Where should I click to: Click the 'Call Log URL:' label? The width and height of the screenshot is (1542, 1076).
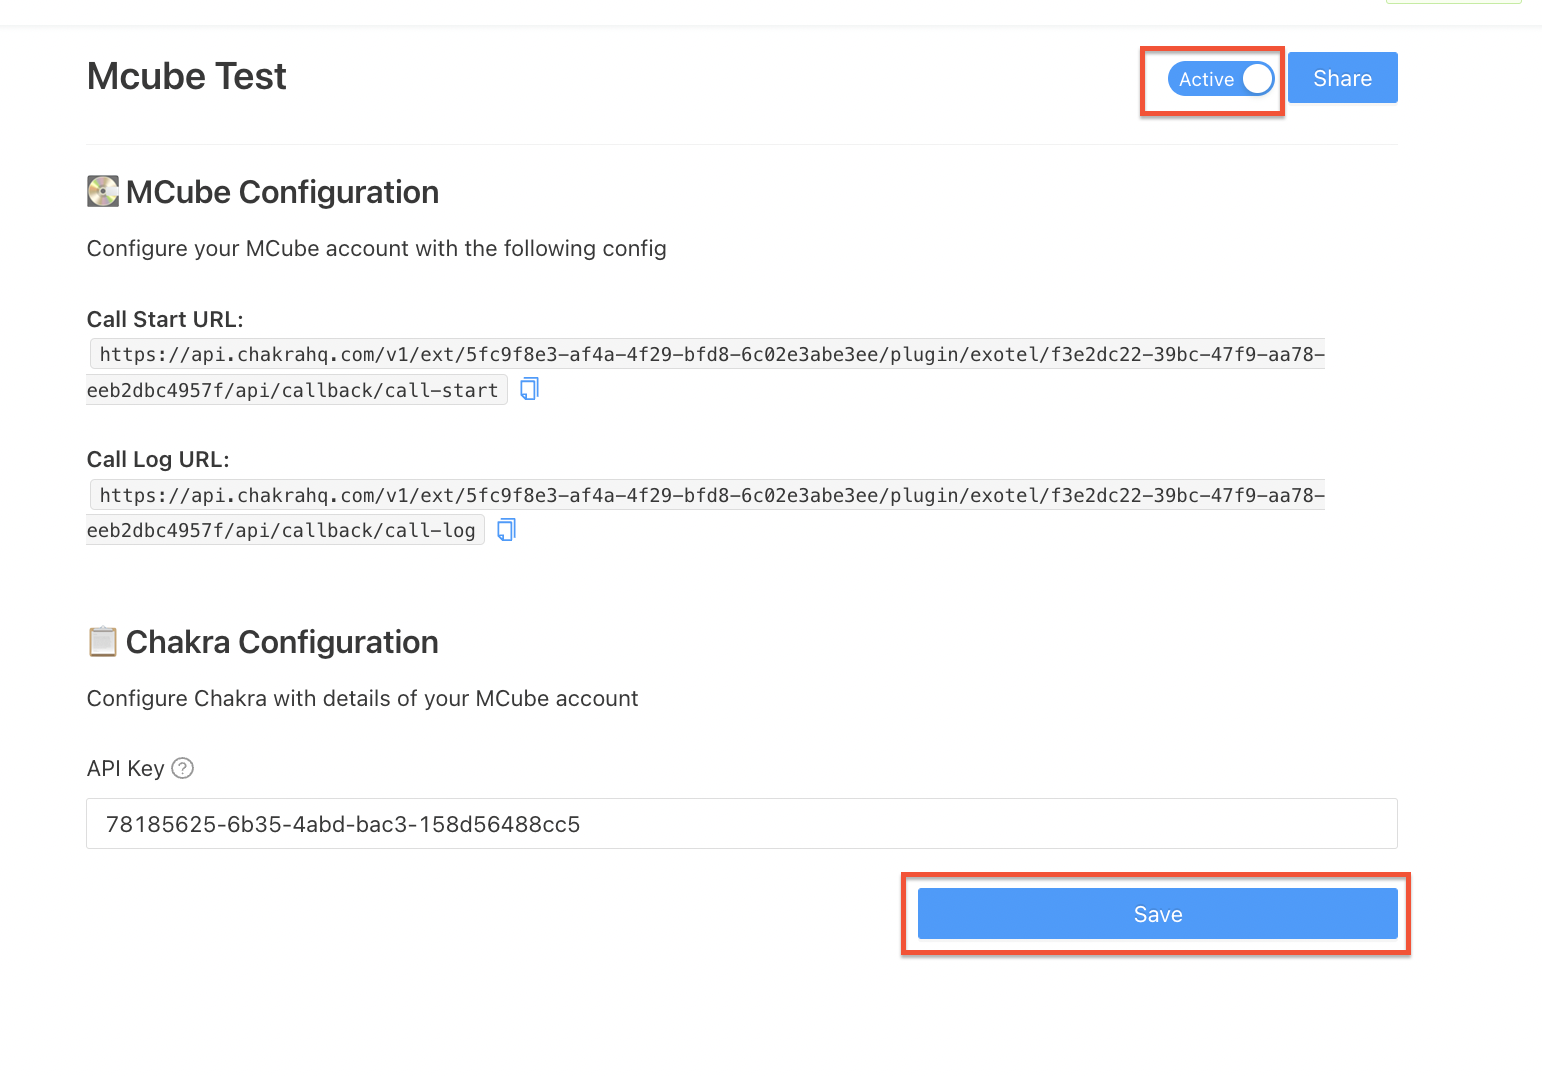click(158, 460)
